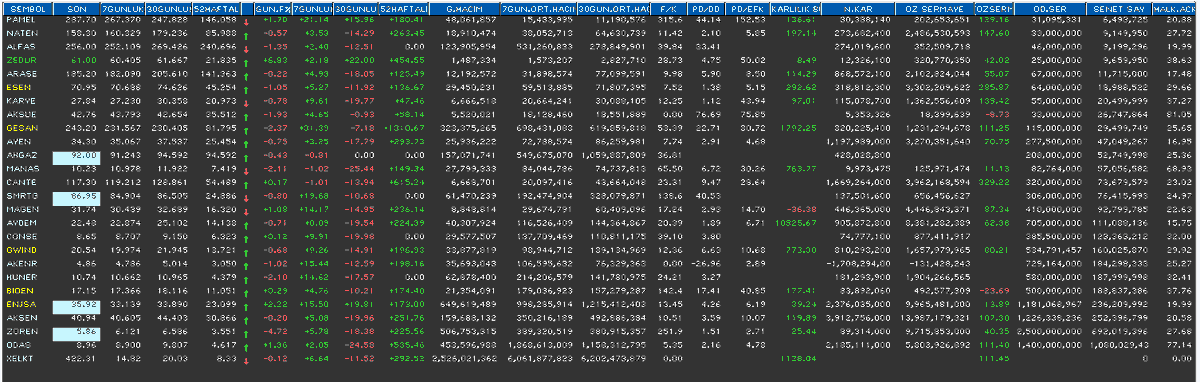Click highlighted 92.00 price for AKGAZ
This screenshot has width=1200, height=382.
(x=78, y=157)
